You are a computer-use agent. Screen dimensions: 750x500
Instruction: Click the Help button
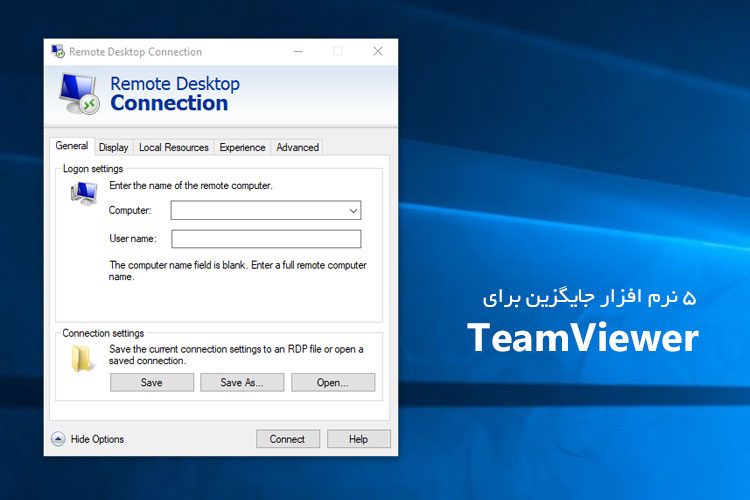(359, 439)
